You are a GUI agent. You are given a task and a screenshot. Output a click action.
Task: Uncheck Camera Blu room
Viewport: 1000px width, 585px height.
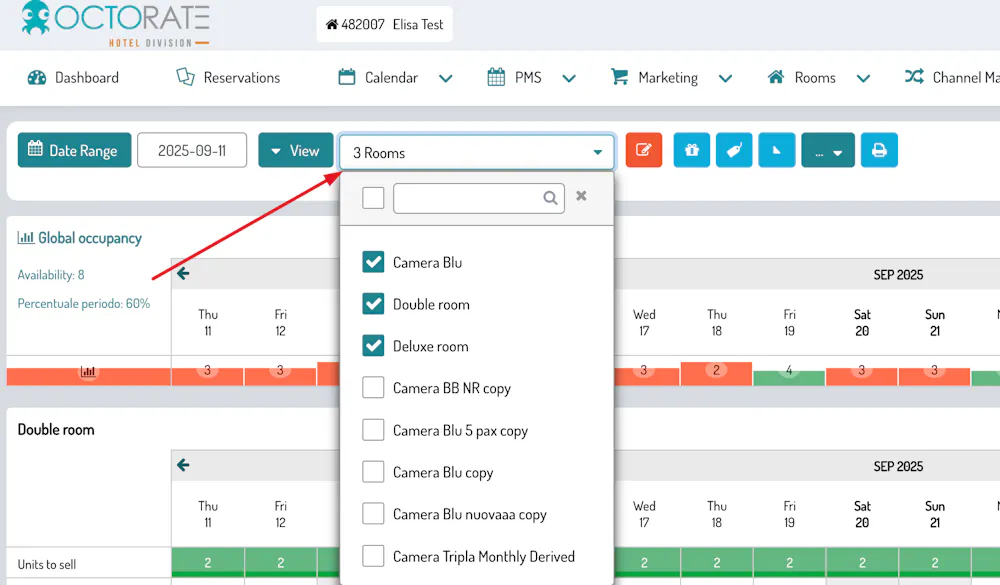373,262
